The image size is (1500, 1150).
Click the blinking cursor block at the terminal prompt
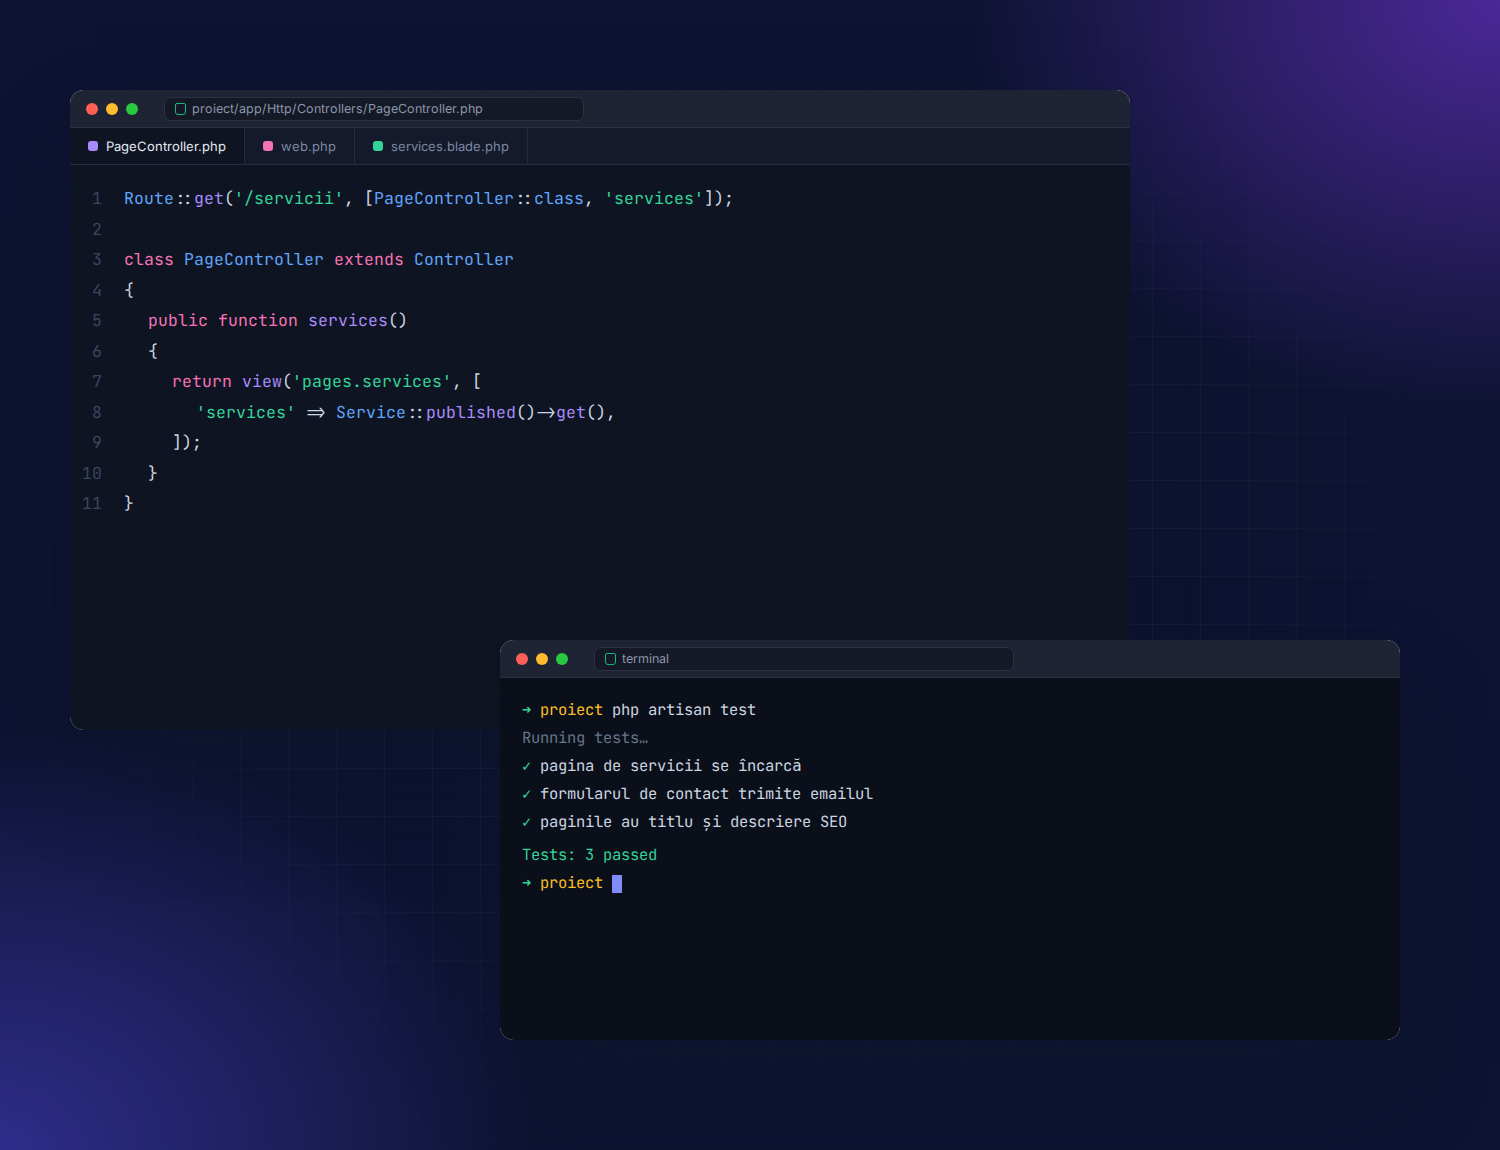tap(617, 884)
